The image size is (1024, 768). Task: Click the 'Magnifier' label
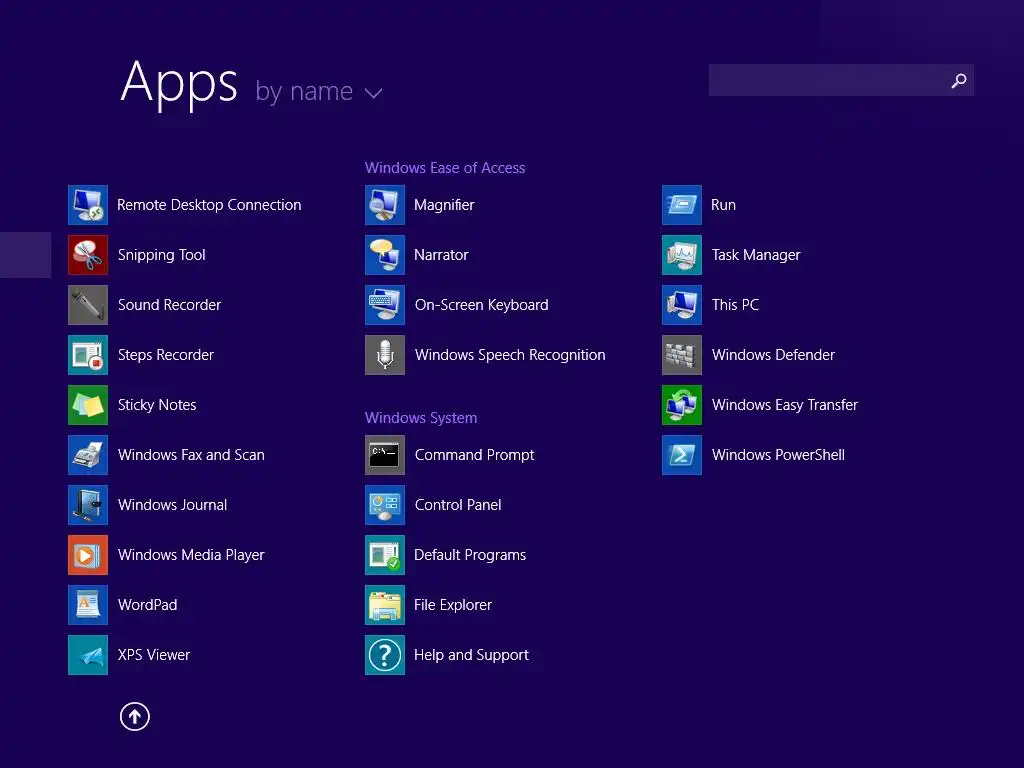point(444,205)
